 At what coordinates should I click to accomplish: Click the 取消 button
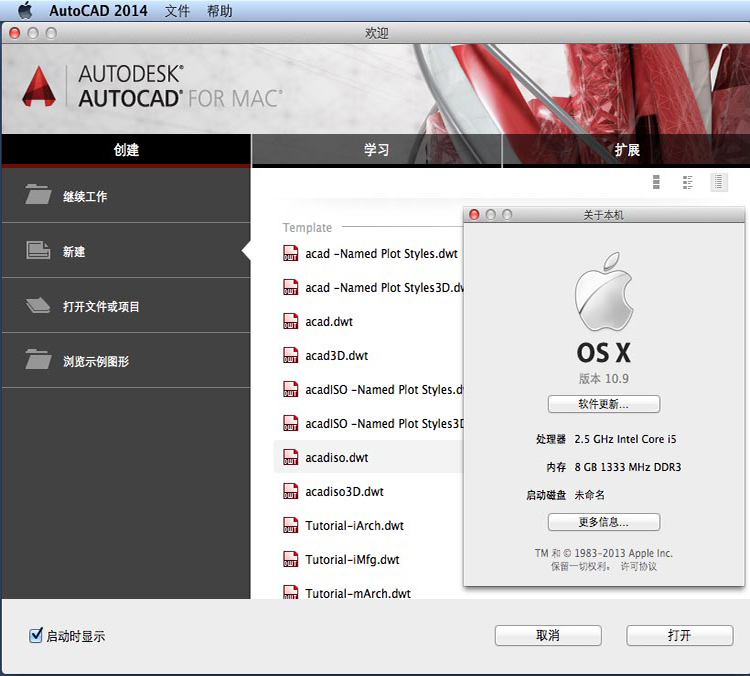pos(548,635)
